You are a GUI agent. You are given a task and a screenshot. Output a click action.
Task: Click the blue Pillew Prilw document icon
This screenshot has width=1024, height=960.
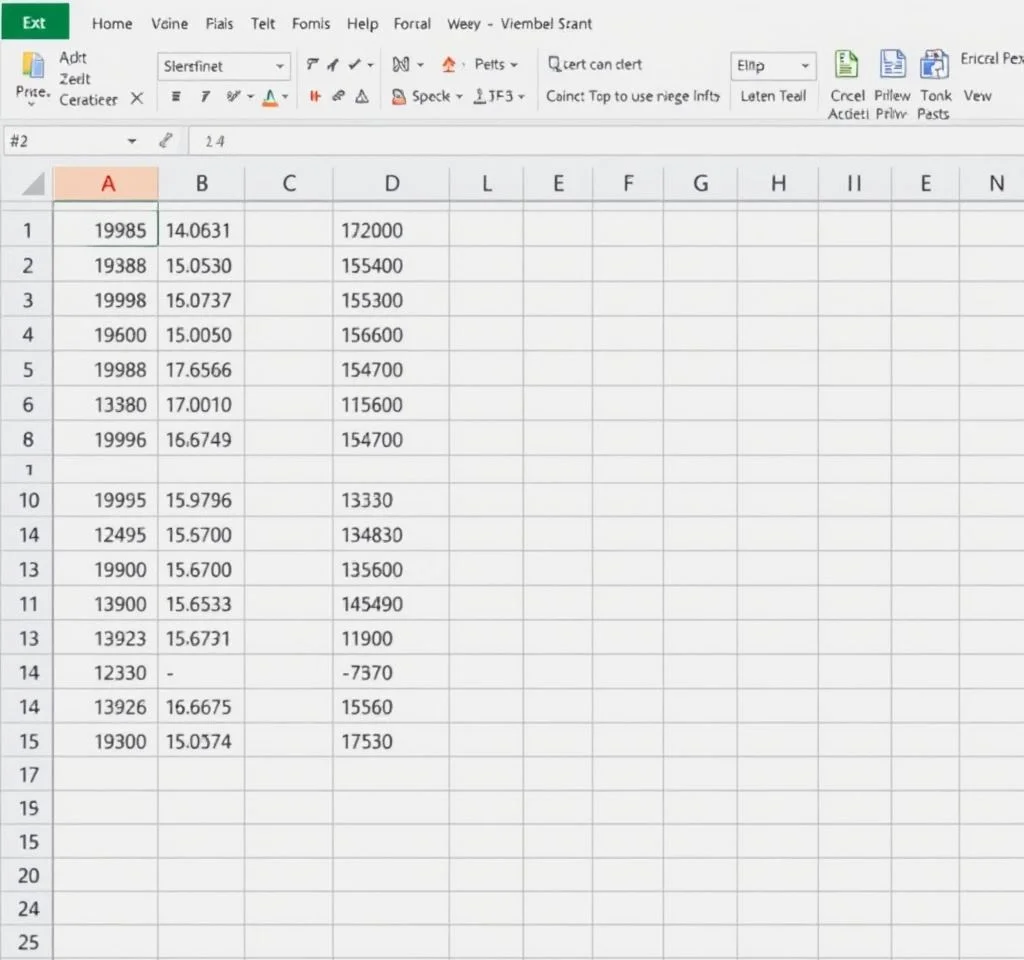tap(892, 64)
